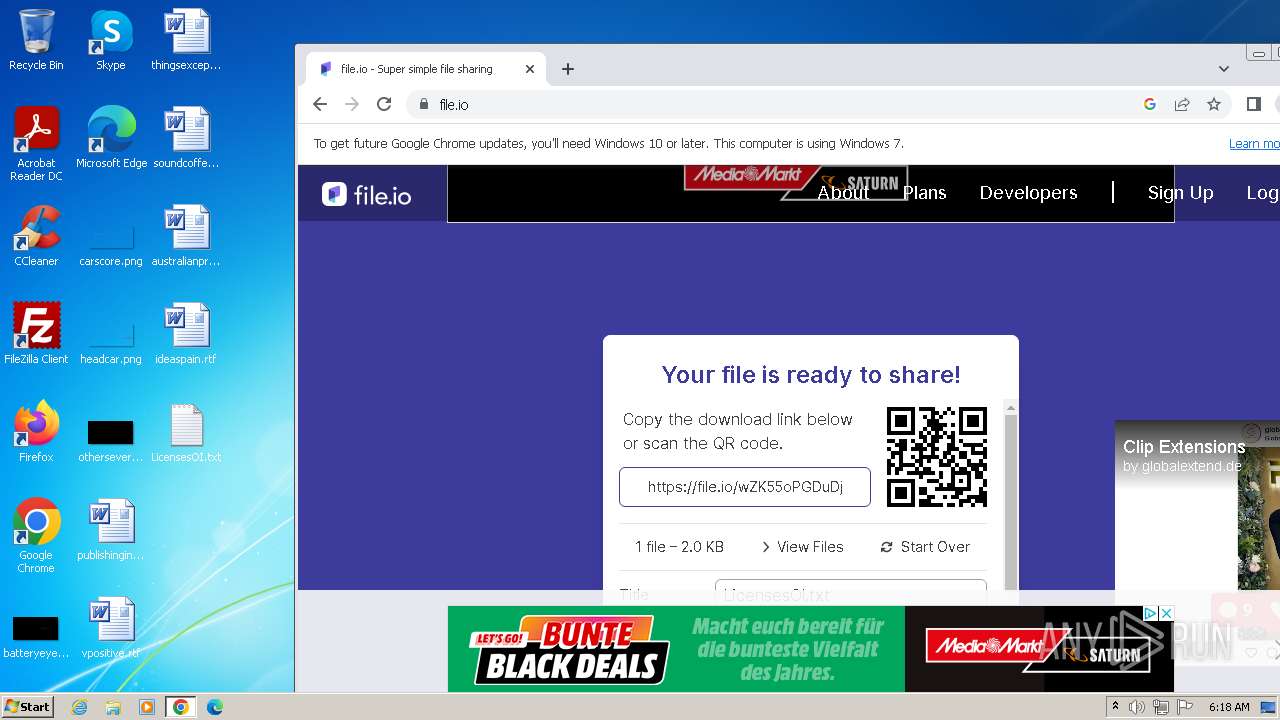Select the publishingin document icon
Viewport: 1280px width, 720px height.
111,530
